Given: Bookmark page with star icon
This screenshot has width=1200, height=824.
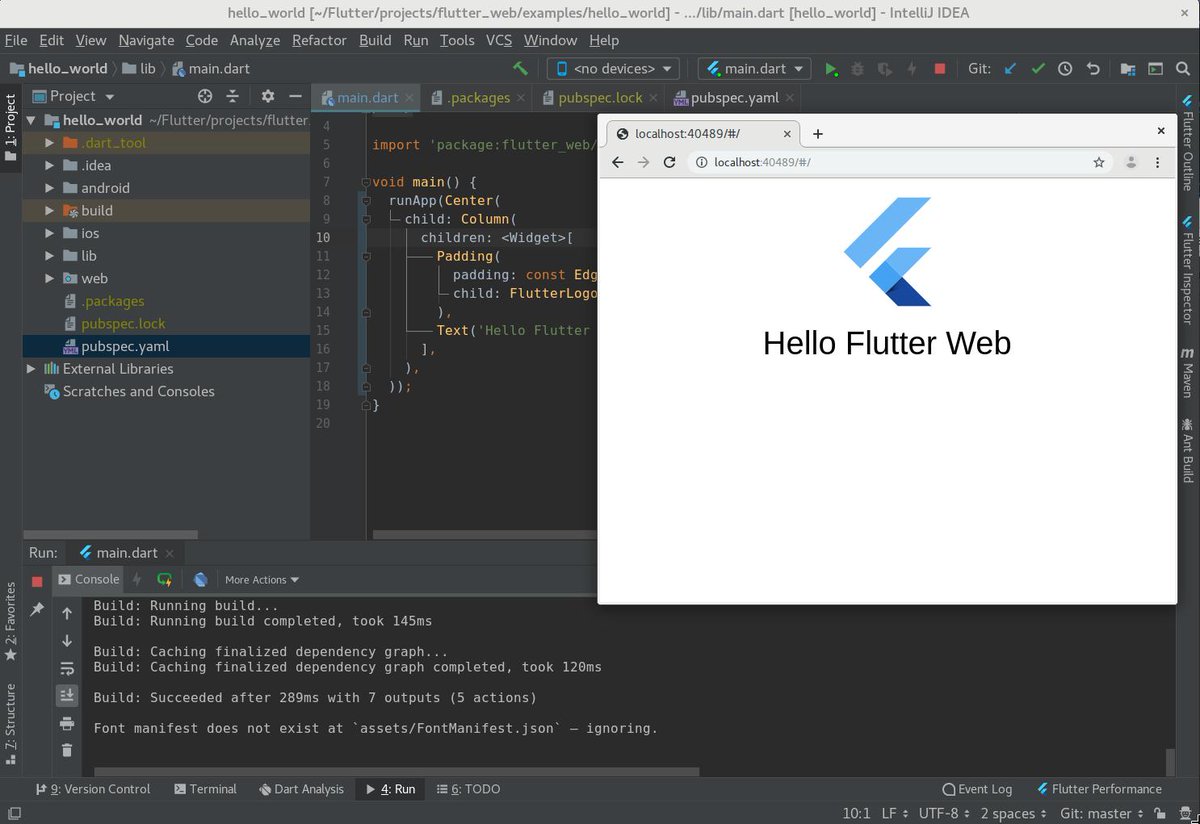Looking at the screenshot, I should 1099,162.
